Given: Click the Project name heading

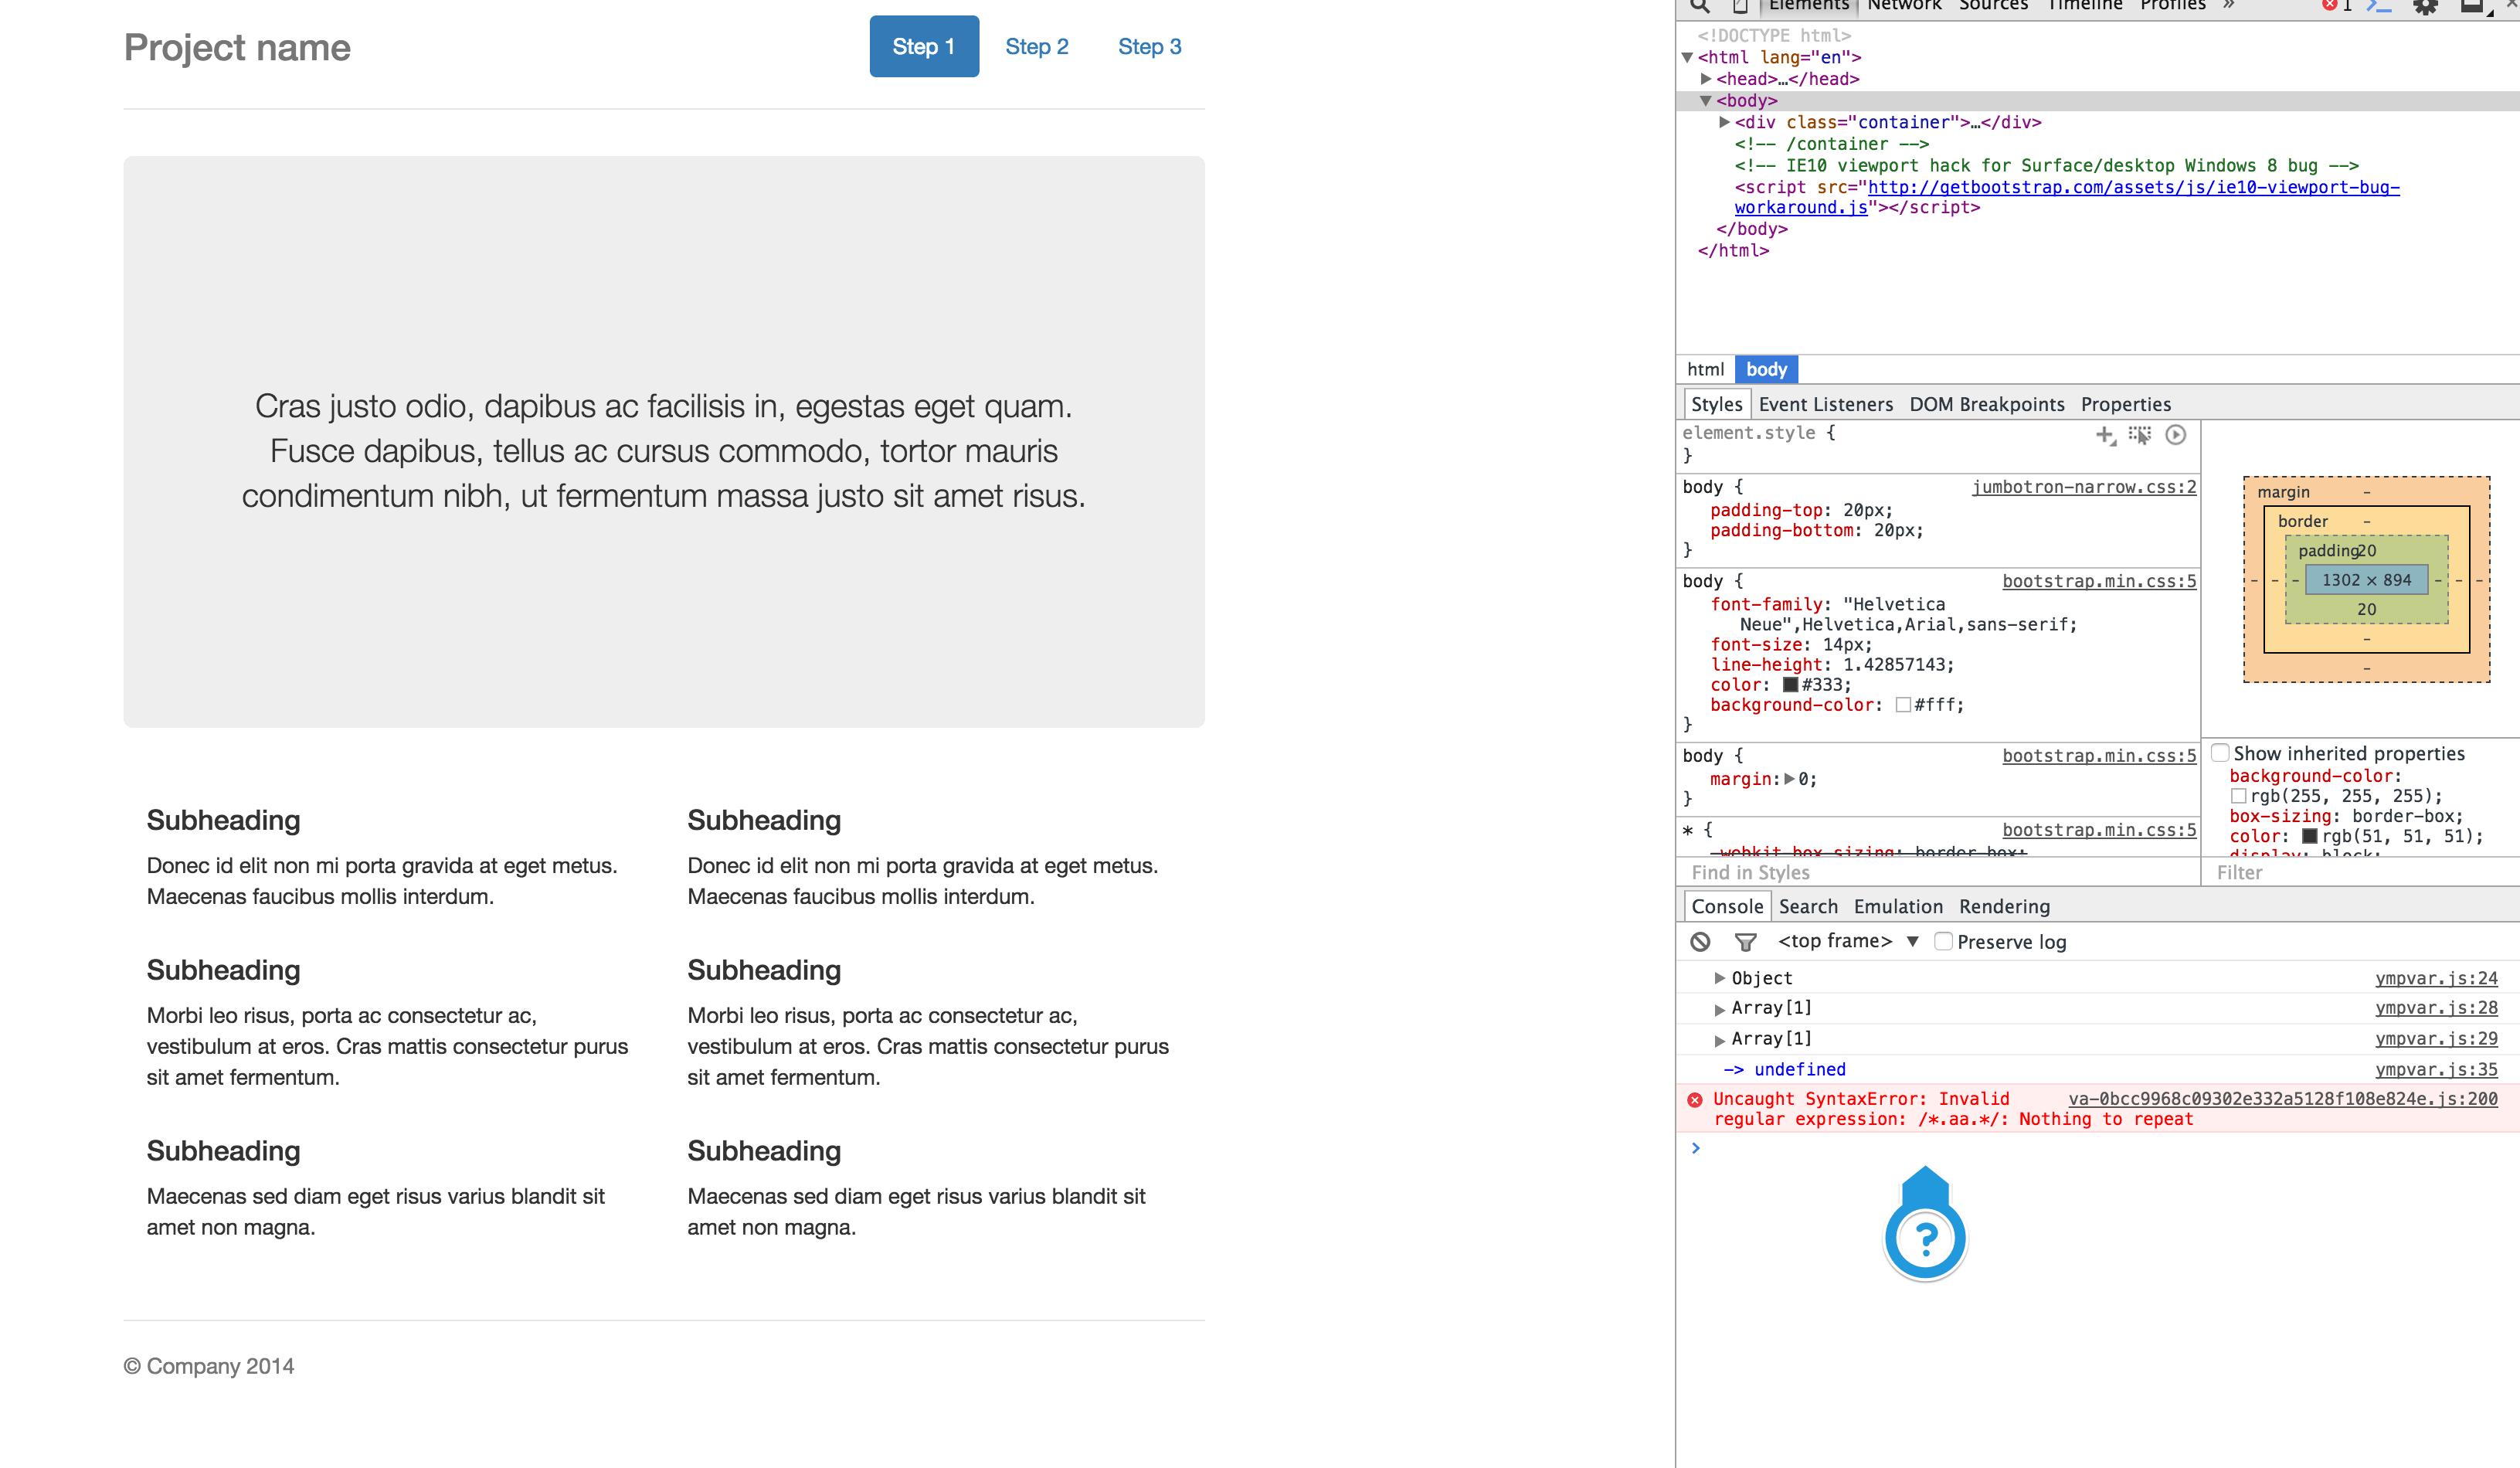Looking at the screenshot, I should (x=237, y=47).
